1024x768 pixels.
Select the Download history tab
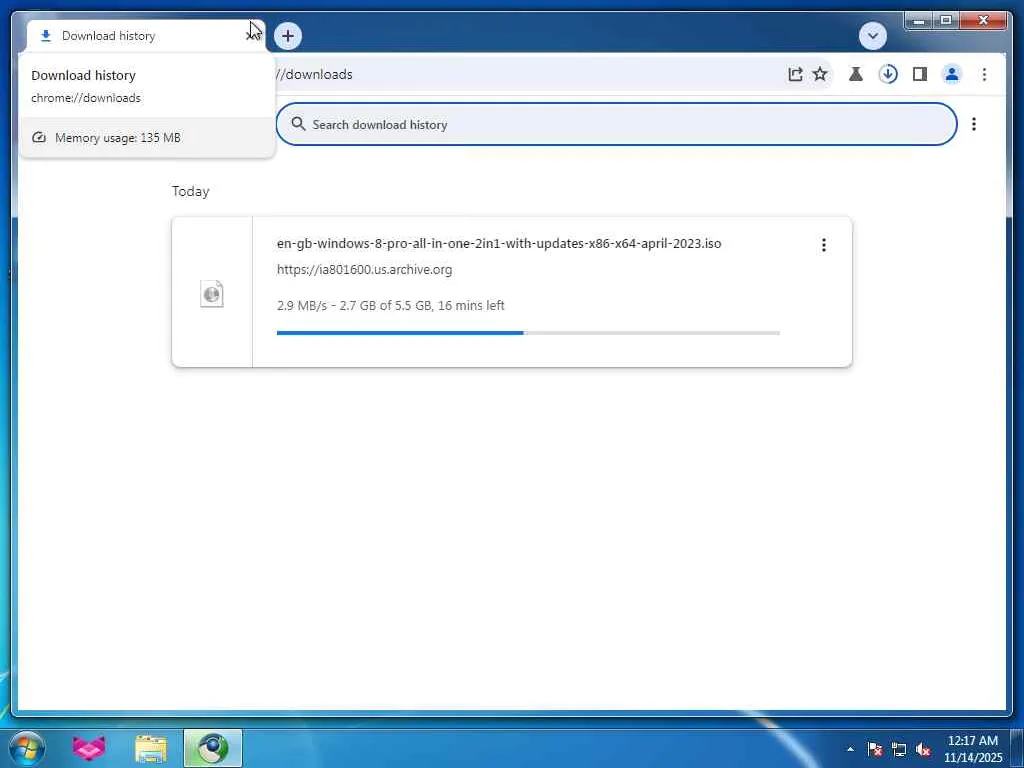(x=145, y=36)
